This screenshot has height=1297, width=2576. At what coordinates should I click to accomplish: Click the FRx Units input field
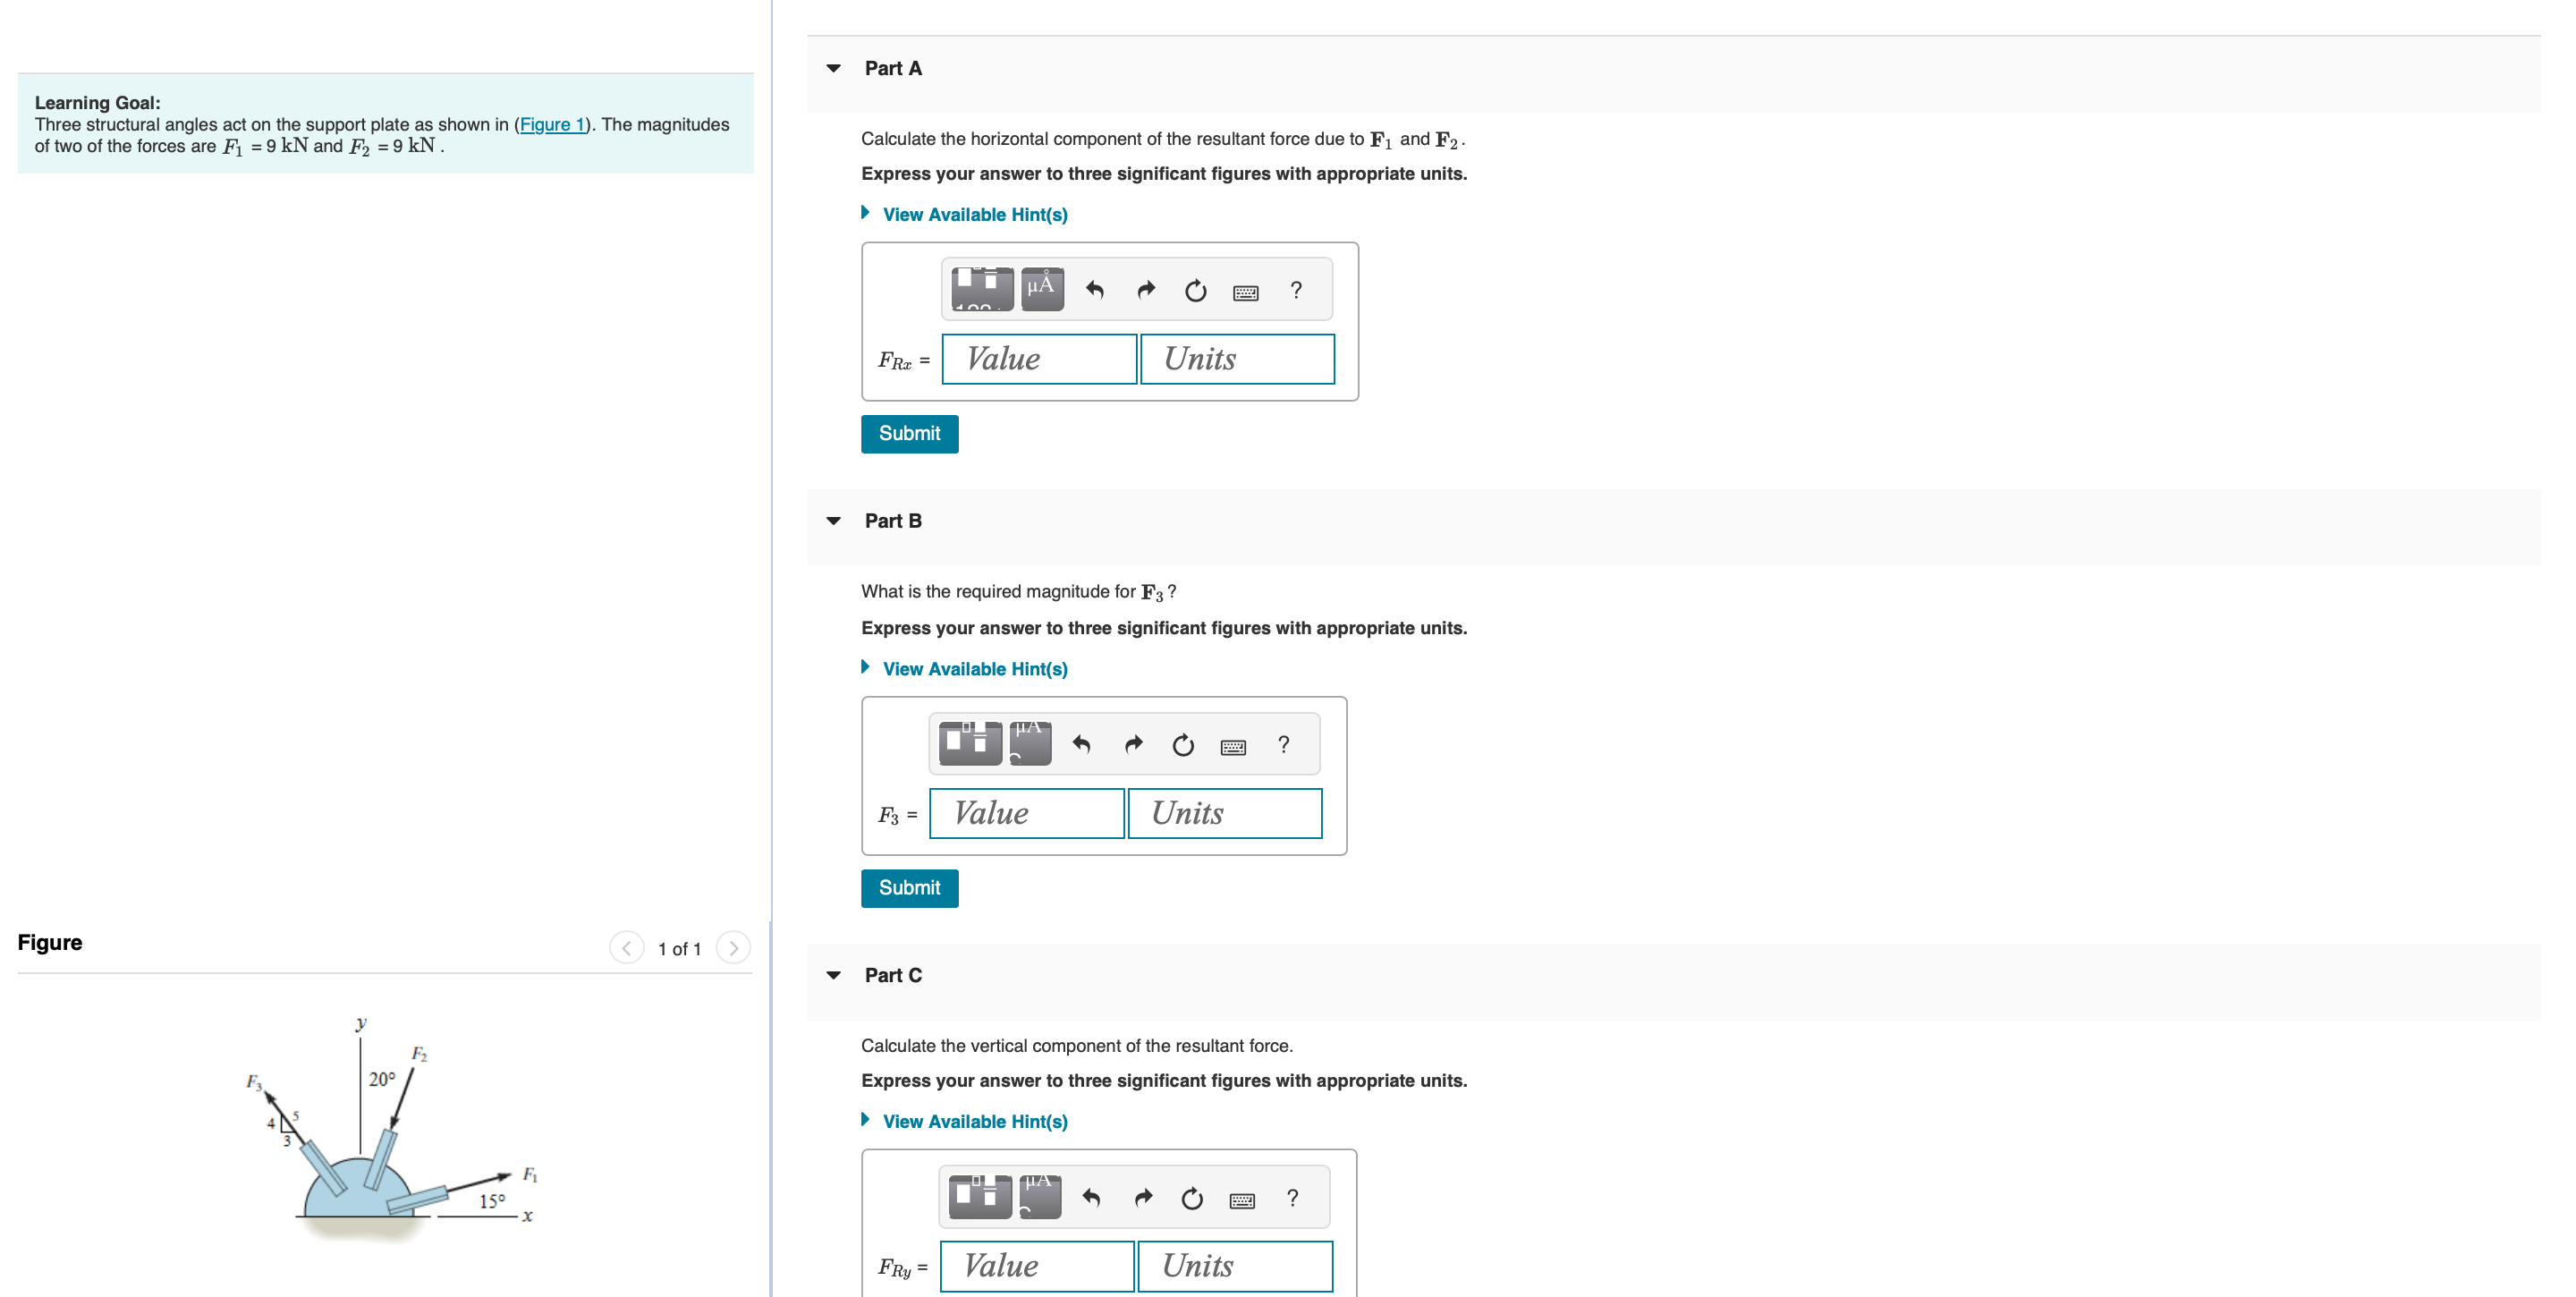coord(1236,359)
